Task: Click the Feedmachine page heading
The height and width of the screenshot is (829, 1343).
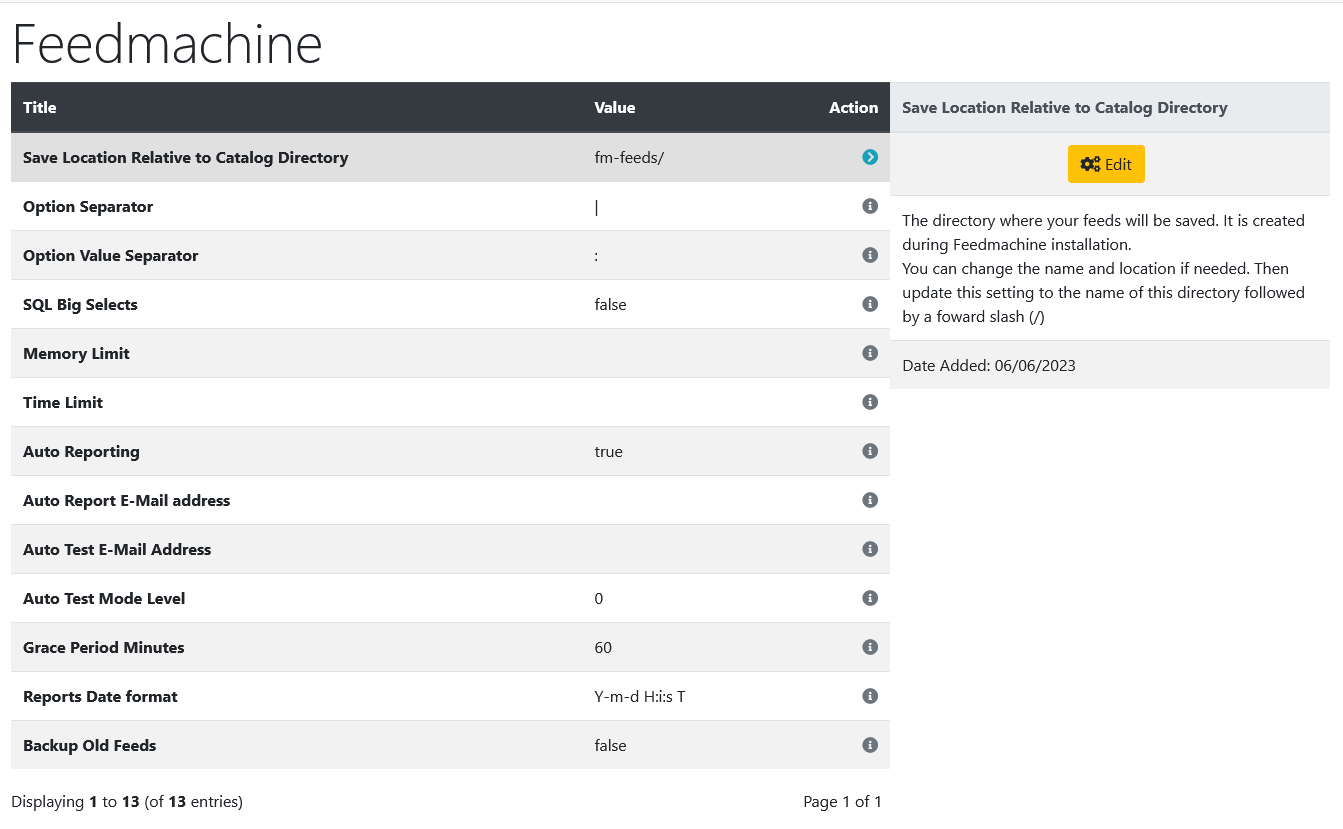Action: [x=167, y=44]
